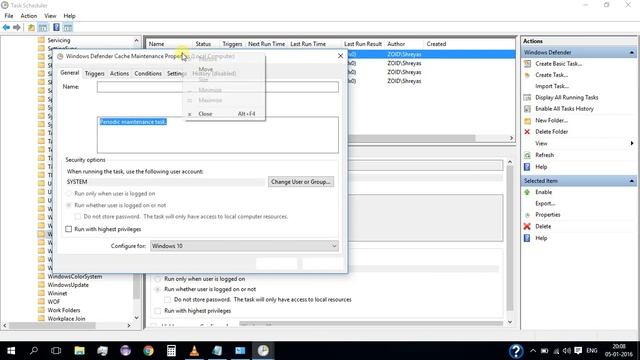Sort task list by Created column
Viewport: 640px width, 360px height.
tap(436, 44)
